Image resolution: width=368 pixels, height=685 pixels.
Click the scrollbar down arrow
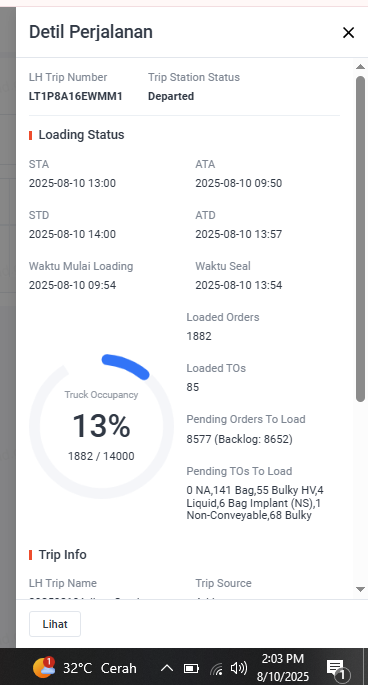pos(360,589)
